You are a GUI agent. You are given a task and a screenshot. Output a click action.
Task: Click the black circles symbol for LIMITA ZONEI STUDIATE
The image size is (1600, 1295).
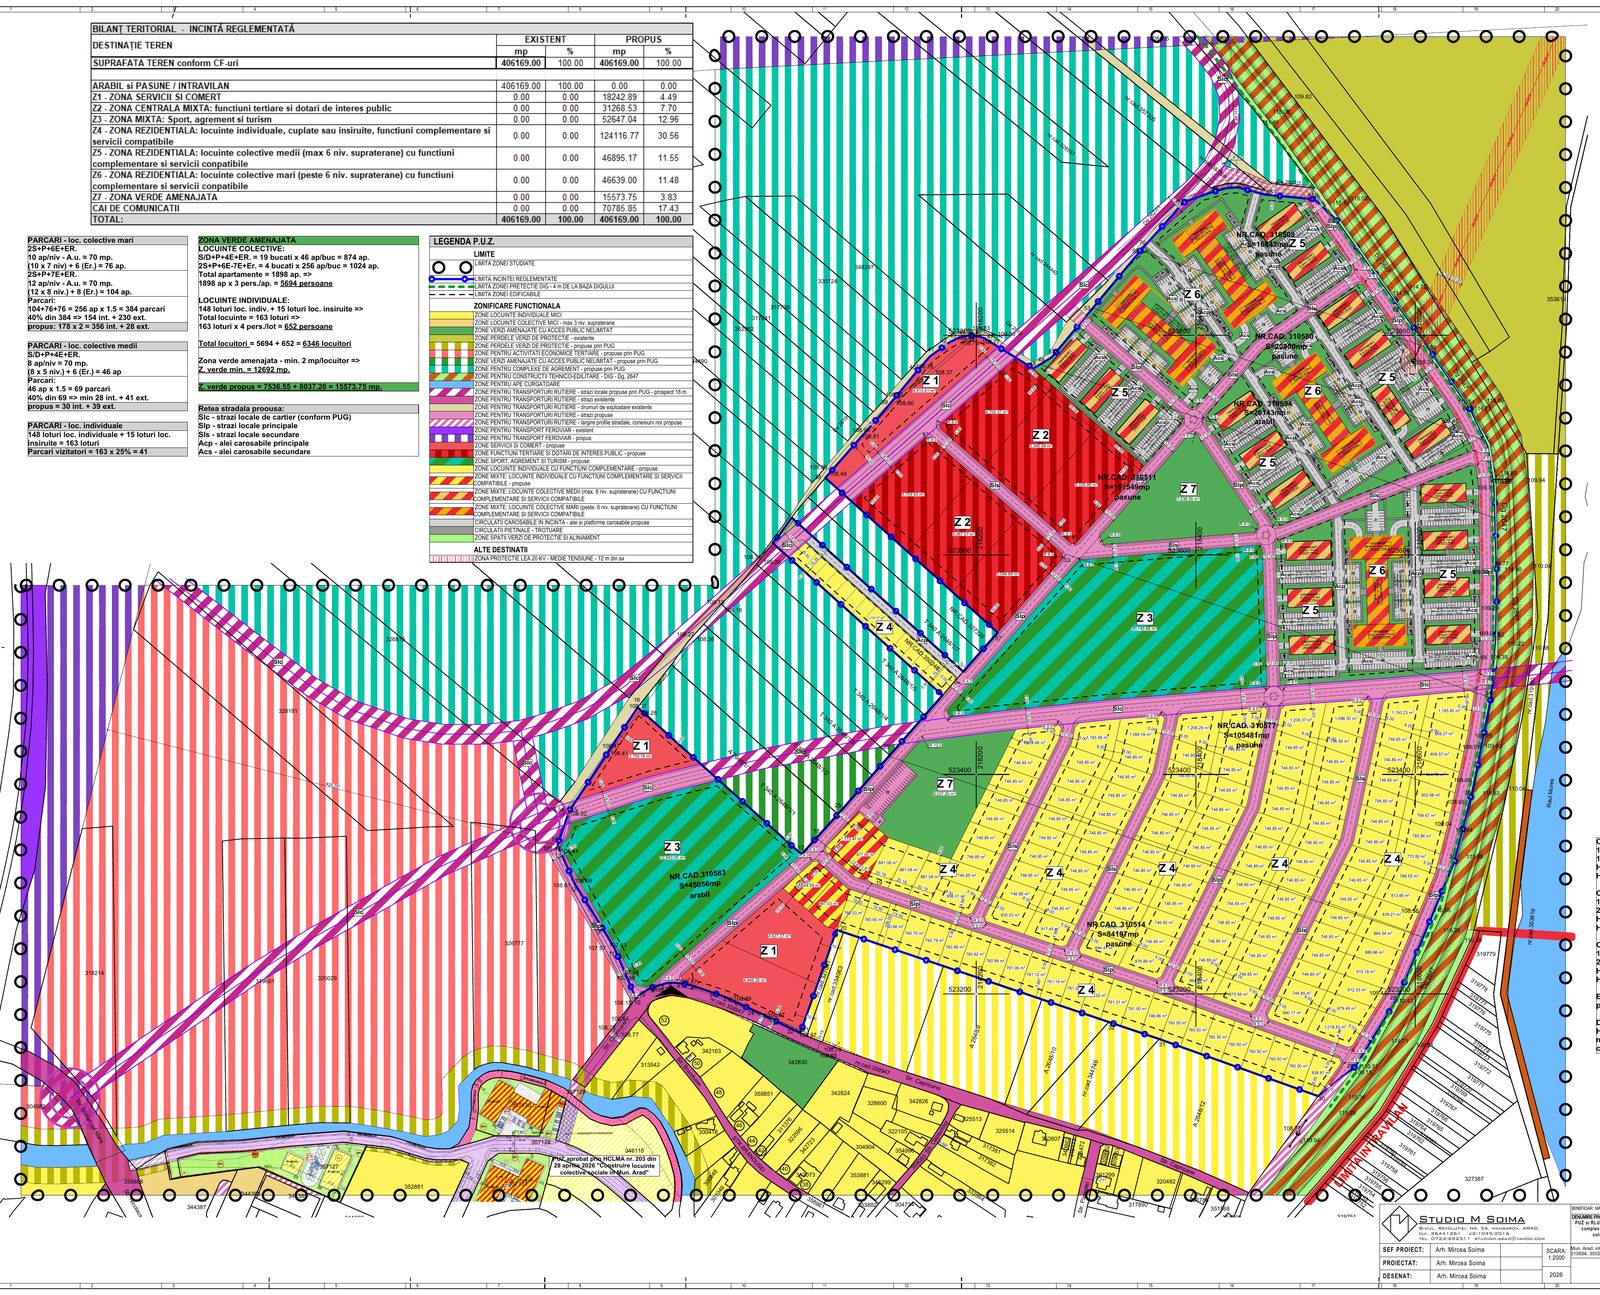point(452,268)
